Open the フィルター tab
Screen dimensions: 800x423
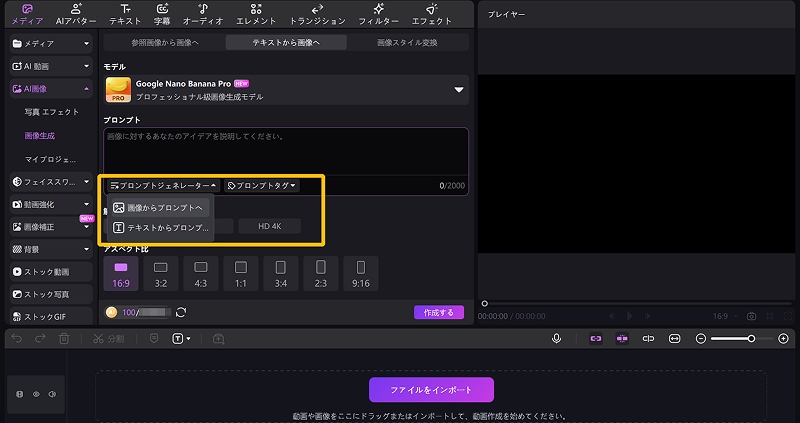(x=378, y=14)
